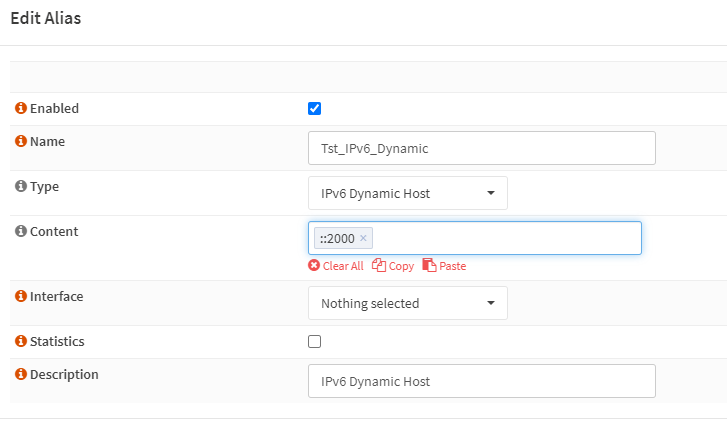Screen dimensions: 727x430
Task: Click the Clear All link
Action: click(343, 266)
